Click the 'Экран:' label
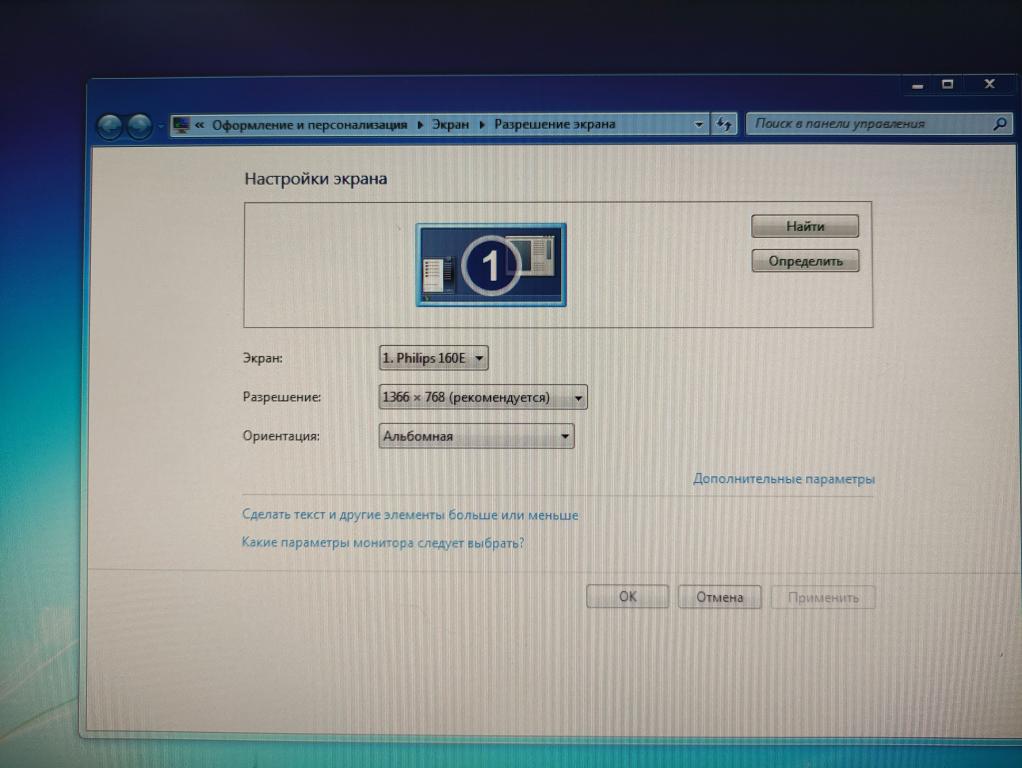 pyautogui.click(x=262, y=358)
